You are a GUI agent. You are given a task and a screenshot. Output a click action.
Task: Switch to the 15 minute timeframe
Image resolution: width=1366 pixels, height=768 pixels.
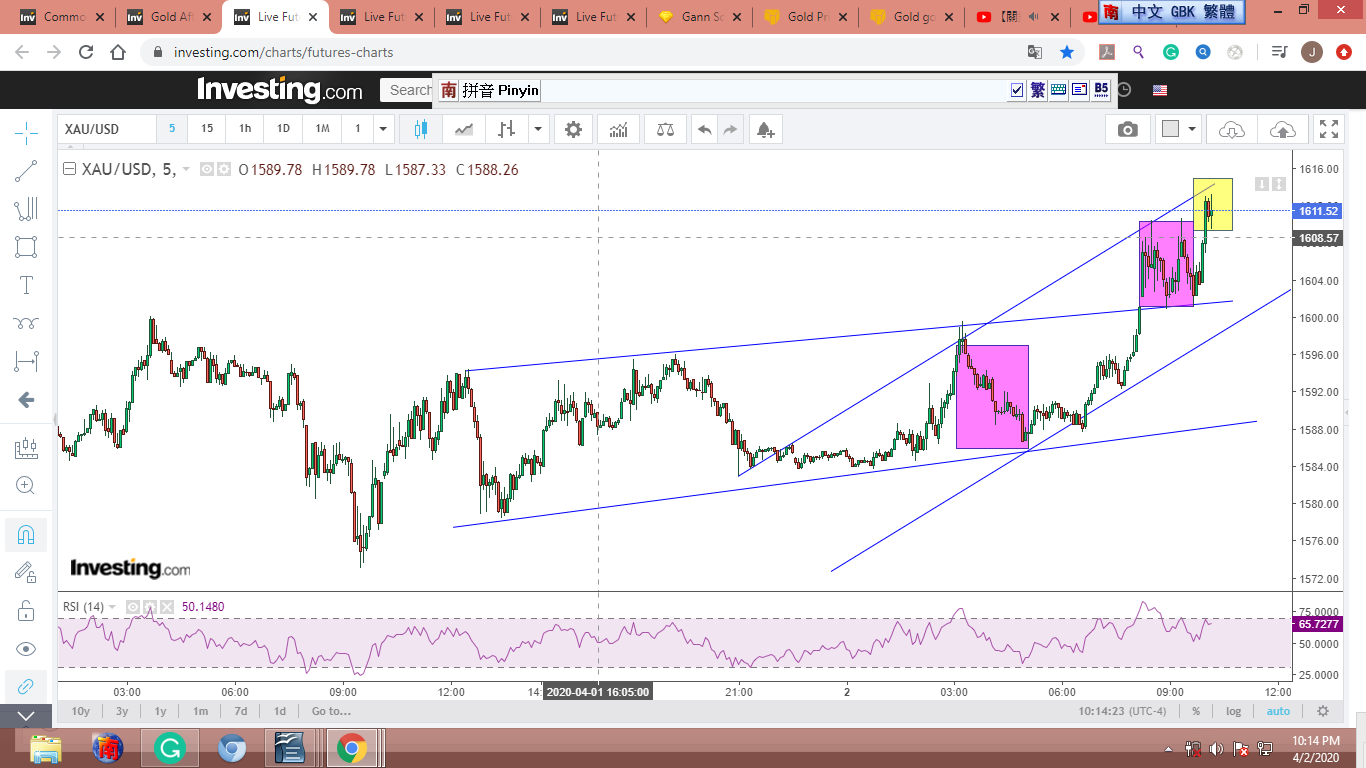pyautogui.click(x=207, y=129)
